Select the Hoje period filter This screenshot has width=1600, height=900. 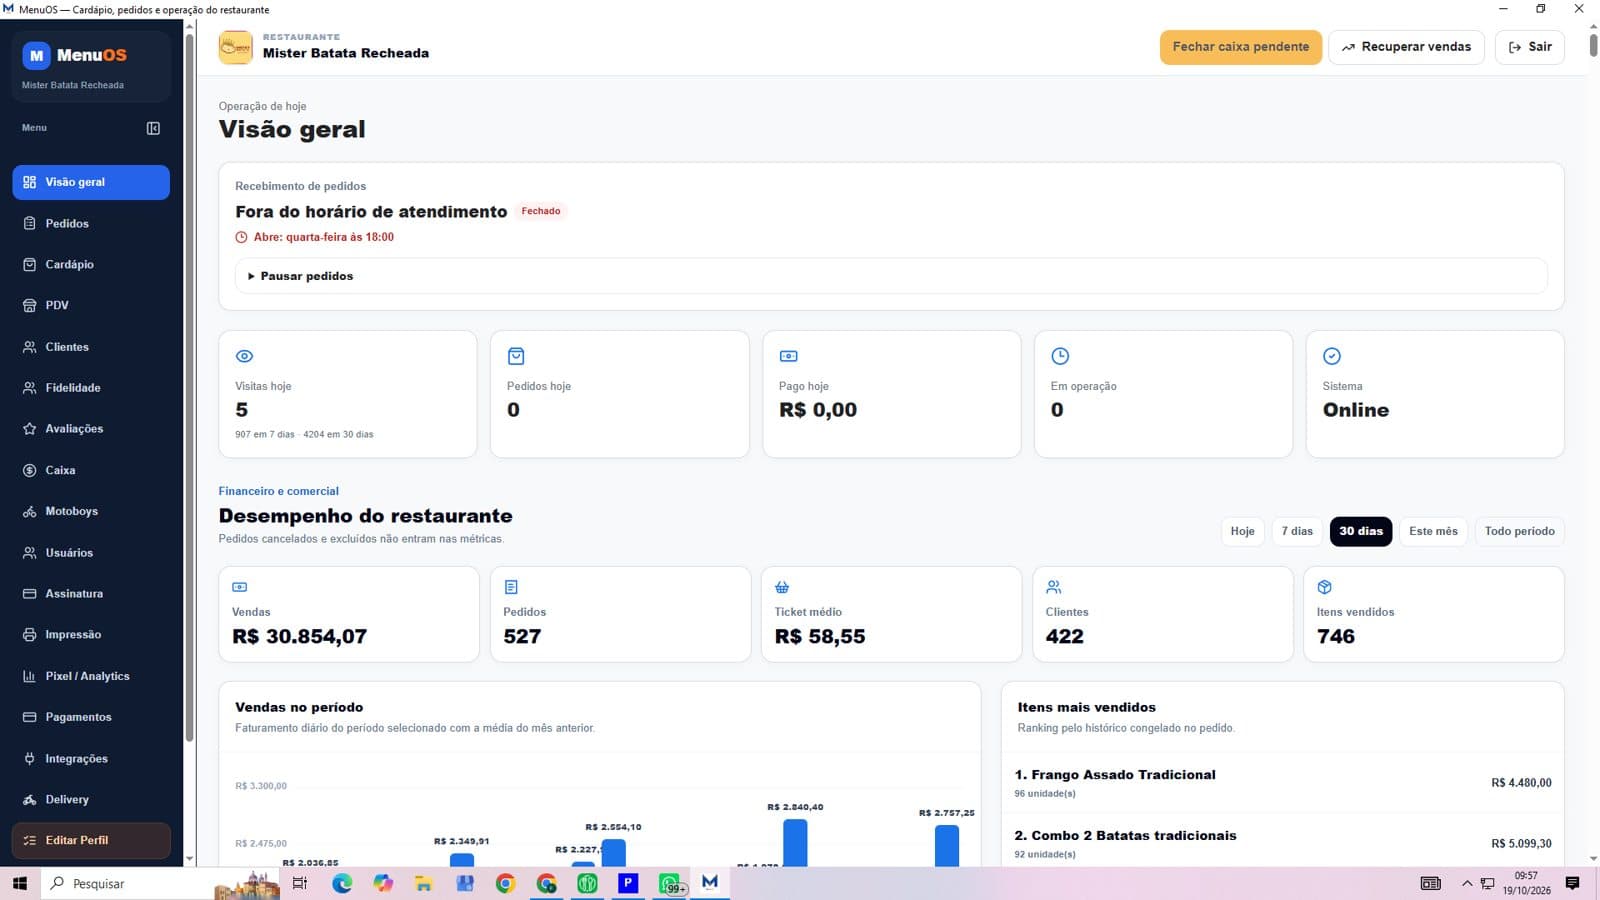pyautogui.click(x=1242, y=531)
